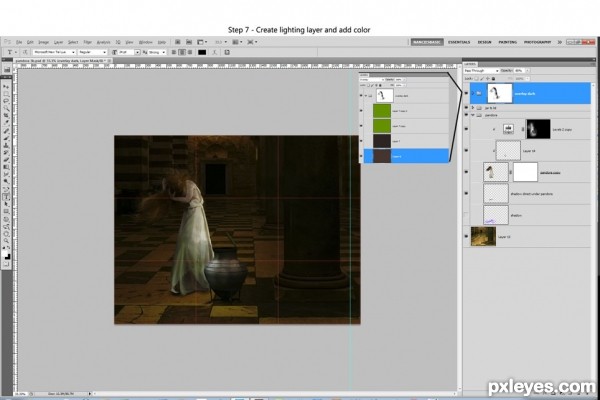Viewport: 600px width, 400px height.
Task: Hide the pandora layer with white mask
Action: point(466,172)
